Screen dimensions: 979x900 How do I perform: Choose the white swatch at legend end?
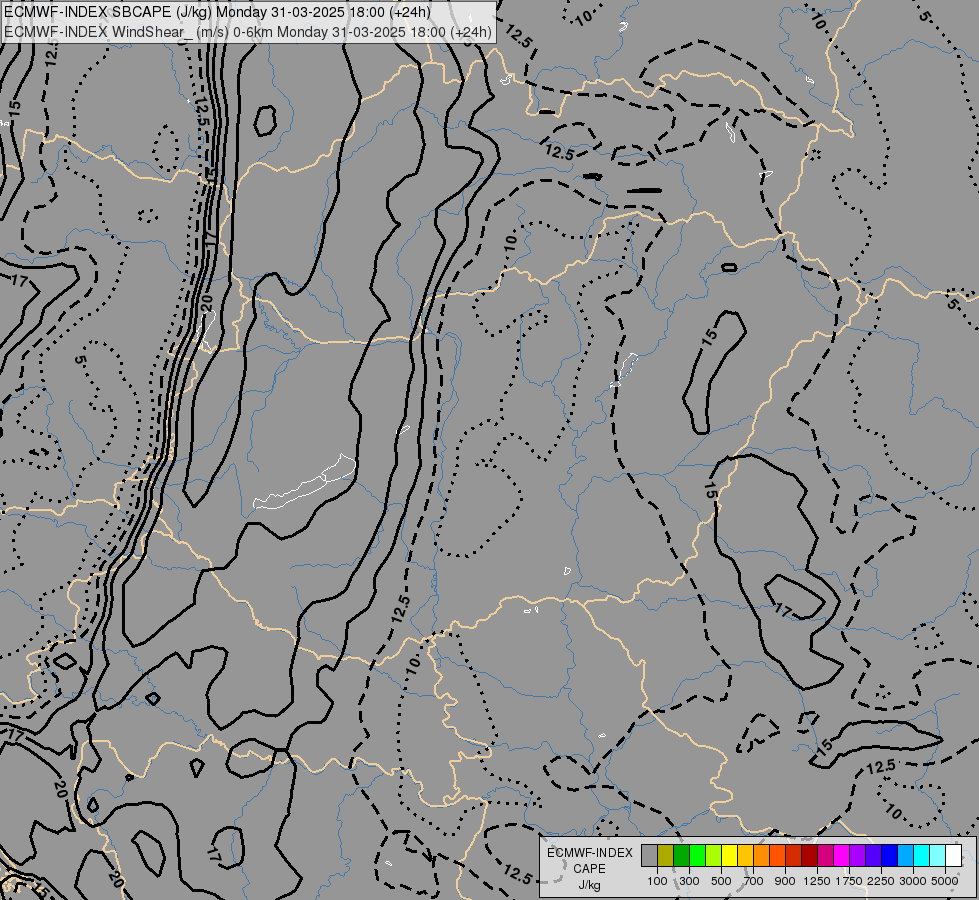click(953, 855)
